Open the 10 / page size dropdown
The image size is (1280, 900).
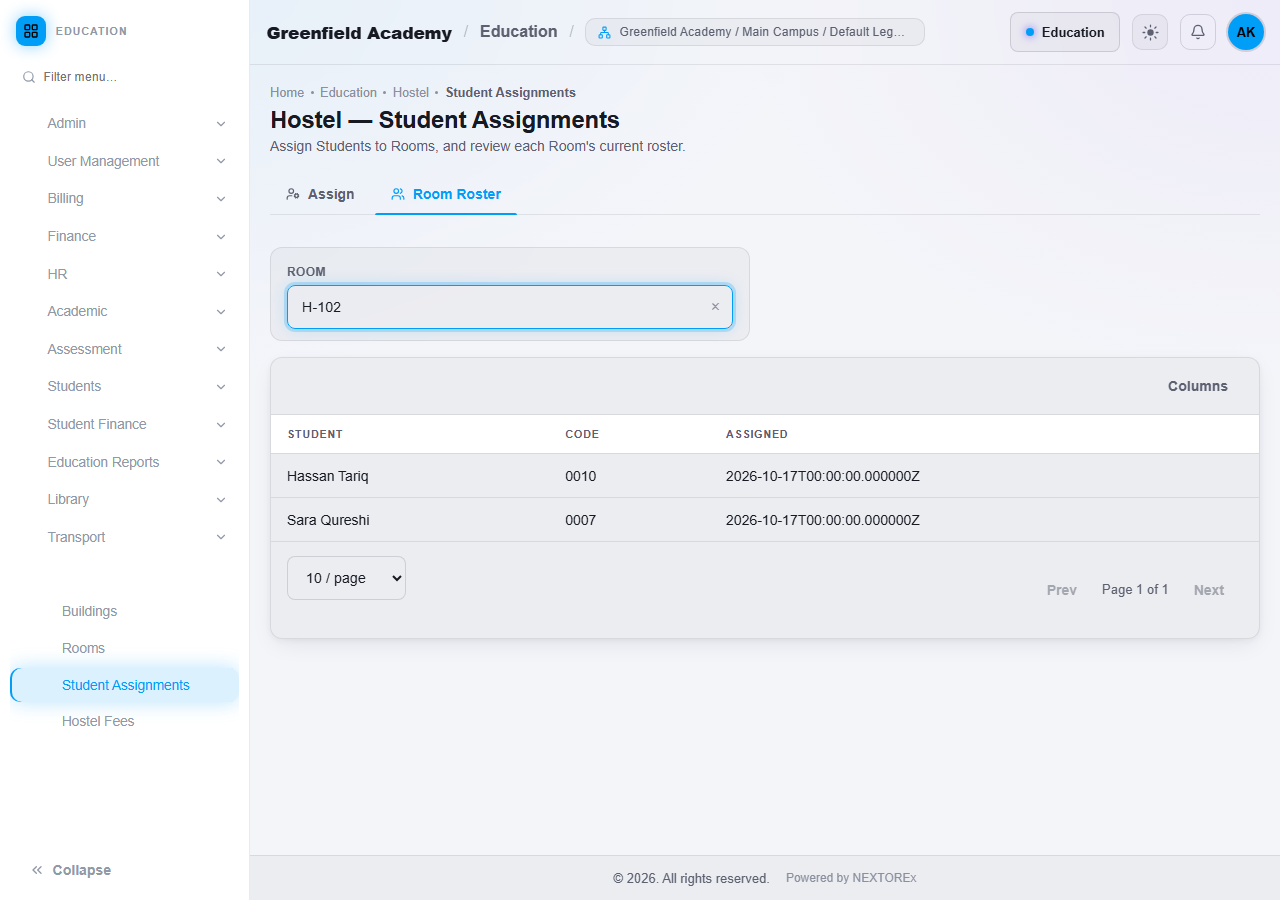pos(346,578)
